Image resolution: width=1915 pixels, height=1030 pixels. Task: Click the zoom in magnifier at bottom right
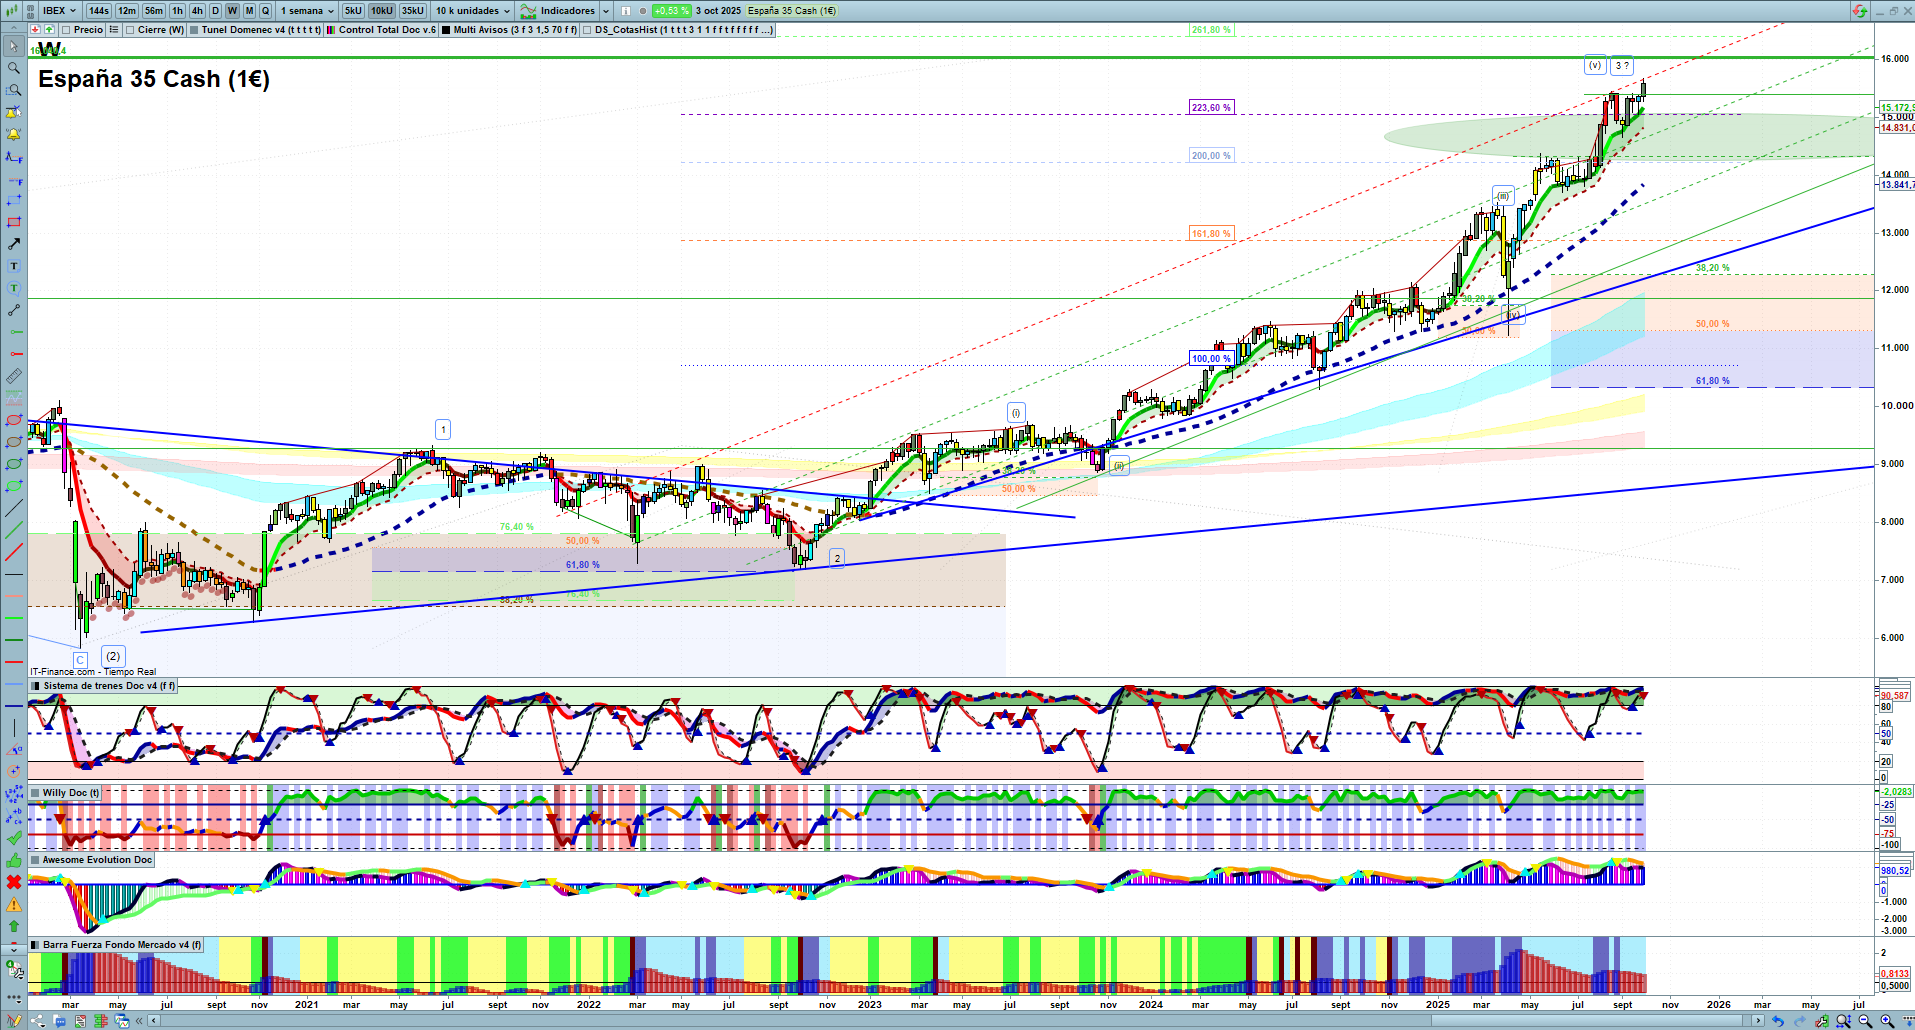[x=1887, y=1021]
